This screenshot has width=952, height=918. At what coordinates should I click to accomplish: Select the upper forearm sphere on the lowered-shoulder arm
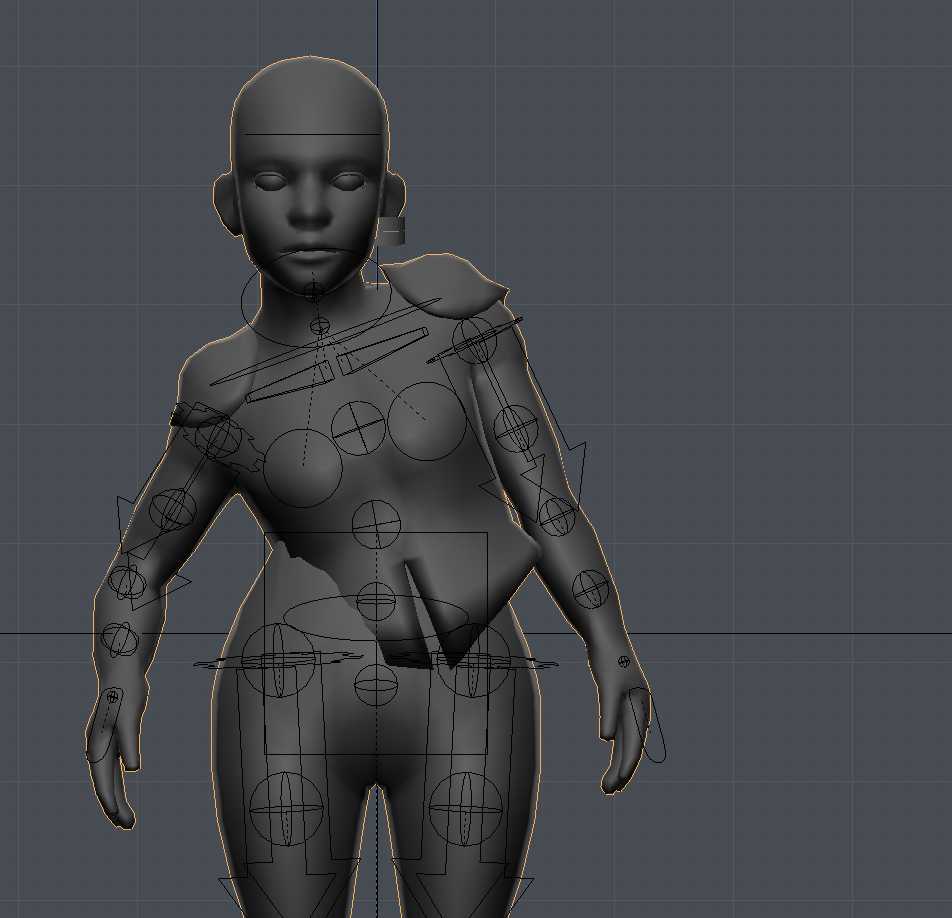coord(127,583)
